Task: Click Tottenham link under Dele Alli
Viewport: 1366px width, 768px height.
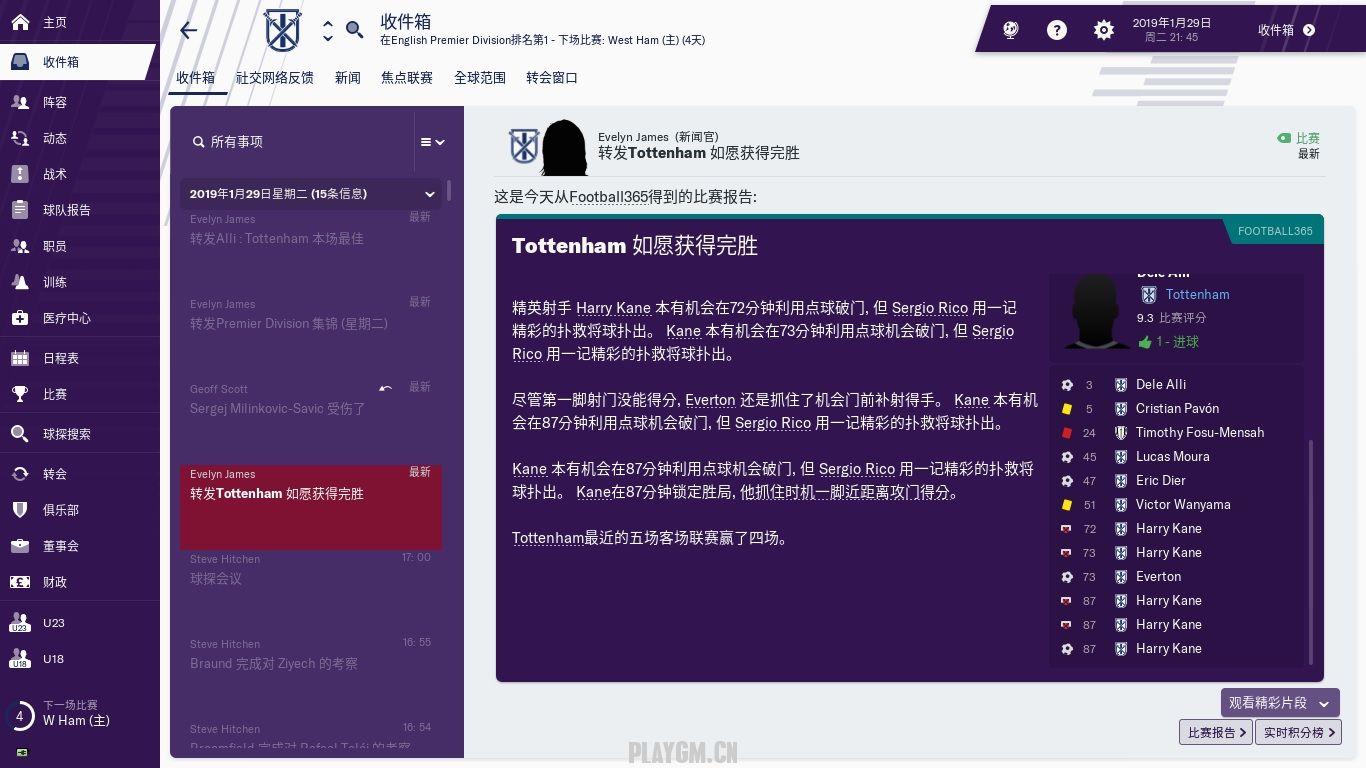Action: 1197,294
